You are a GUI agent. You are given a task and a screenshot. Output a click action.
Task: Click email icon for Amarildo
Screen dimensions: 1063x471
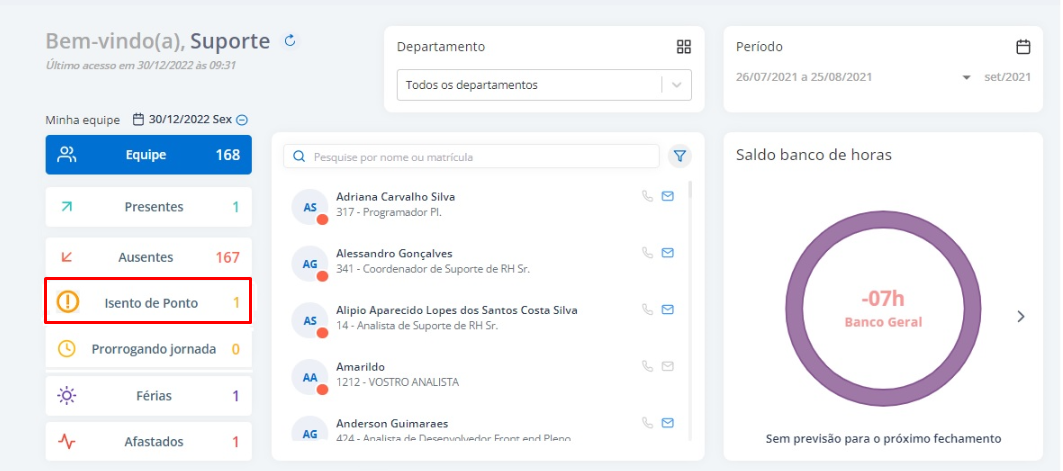click(x=668, y=366)
